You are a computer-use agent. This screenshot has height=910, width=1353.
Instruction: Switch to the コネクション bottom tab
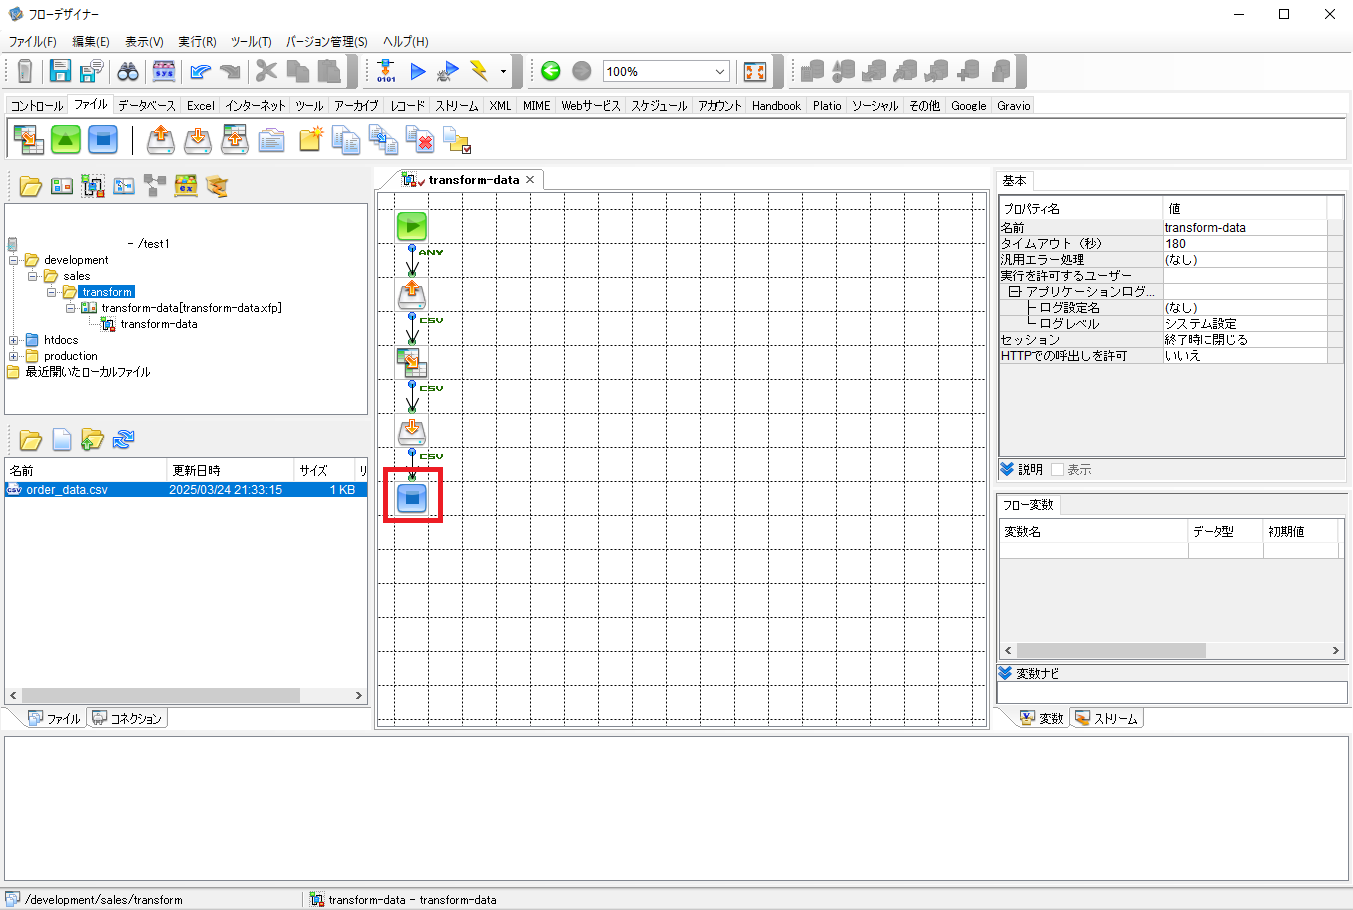coord(127,718)
